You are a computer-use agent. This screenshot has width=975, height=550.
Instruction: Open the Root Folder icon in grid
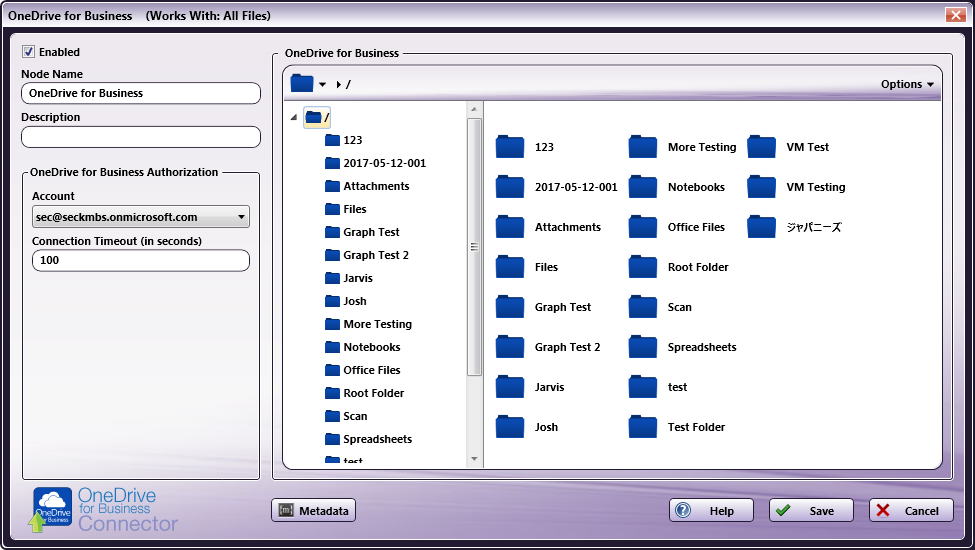pyautogui.click(x=643, y=267)
